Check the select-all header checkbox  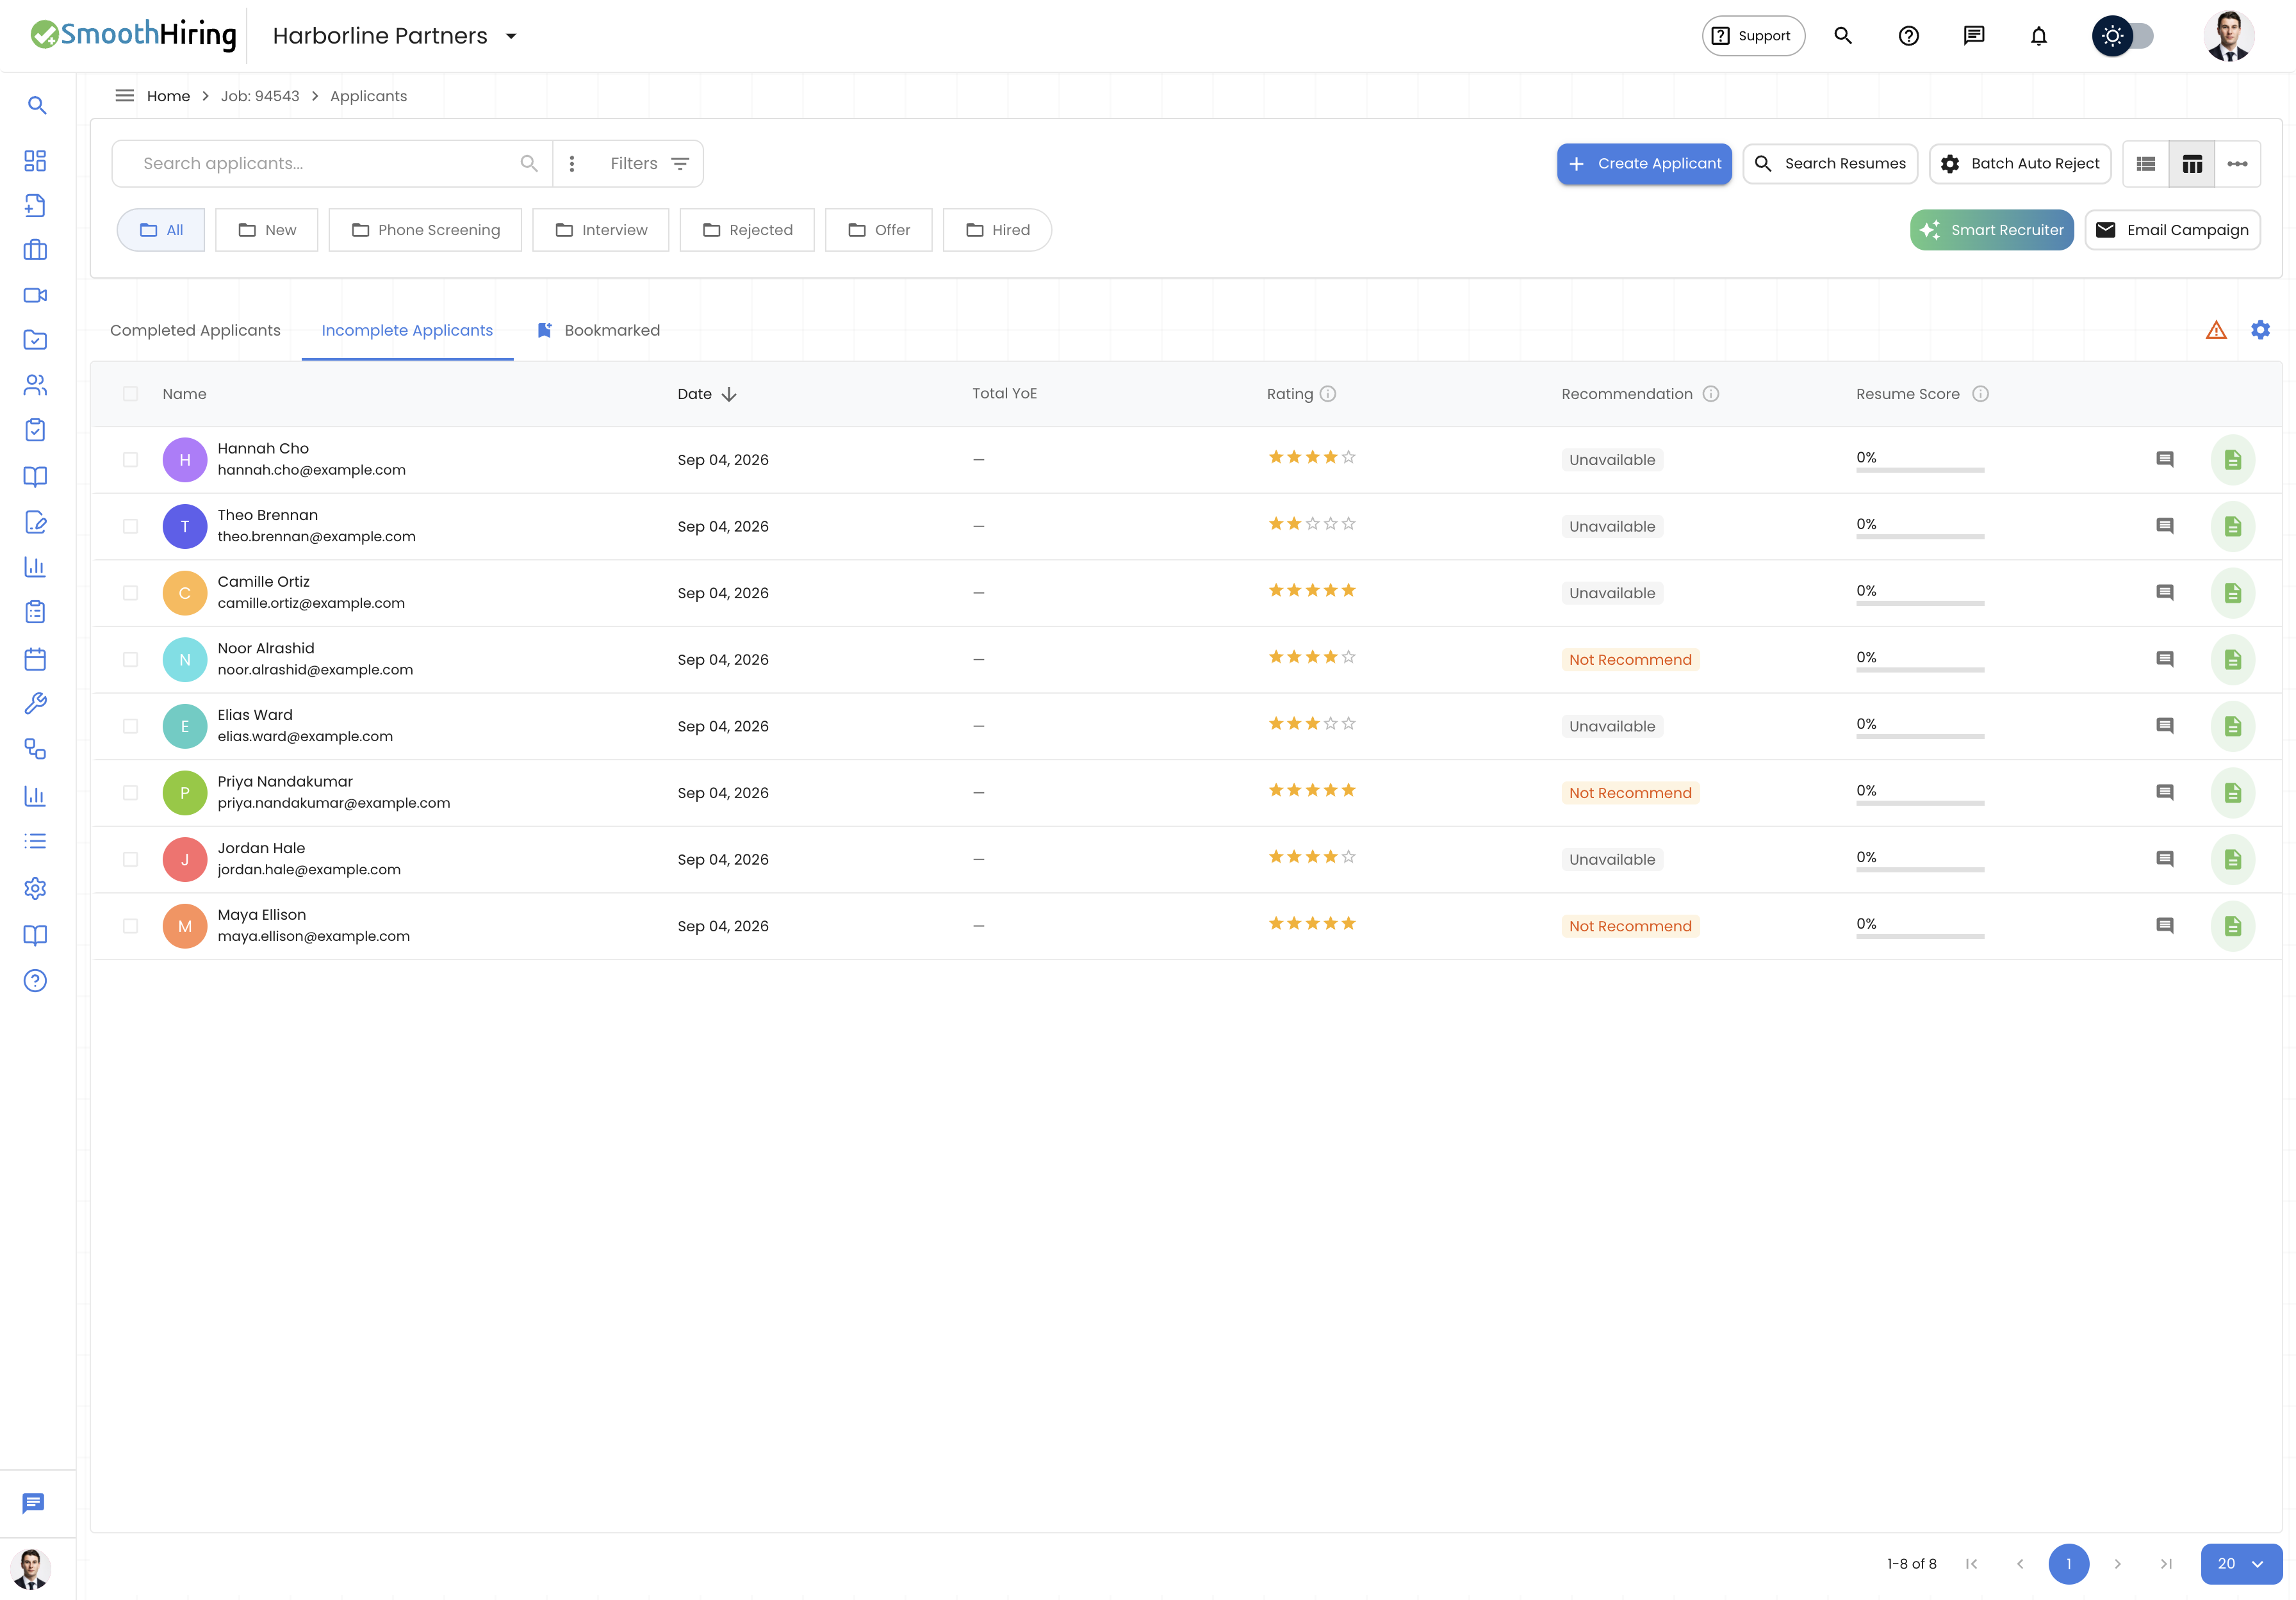[x=130, y=394]
